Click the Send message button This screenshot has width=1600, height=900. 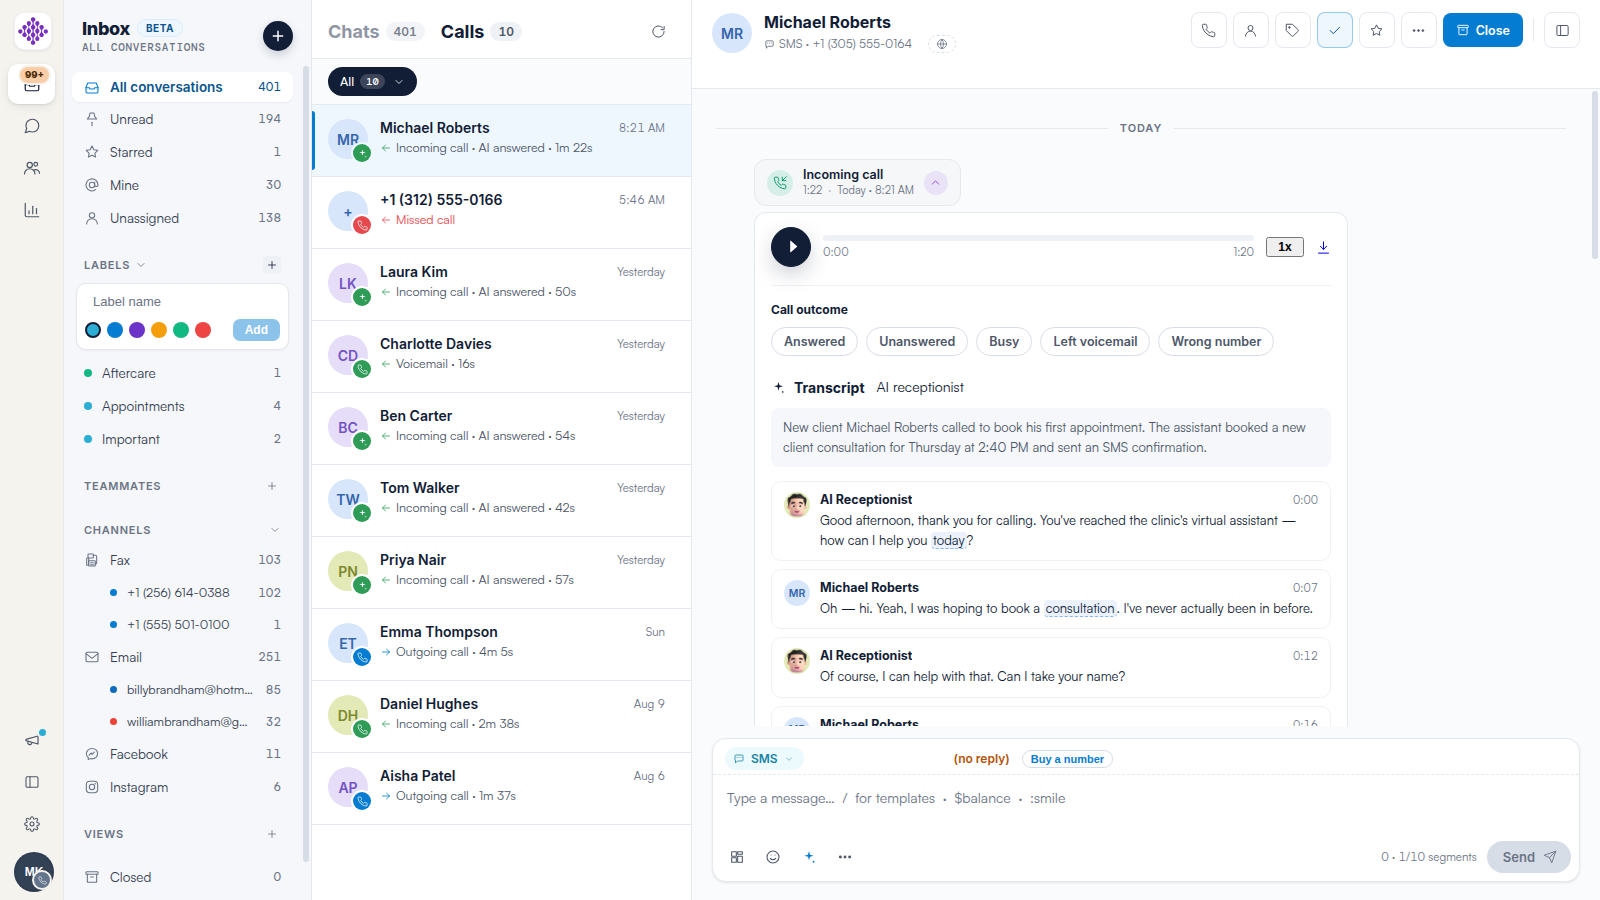[1529, 857]
